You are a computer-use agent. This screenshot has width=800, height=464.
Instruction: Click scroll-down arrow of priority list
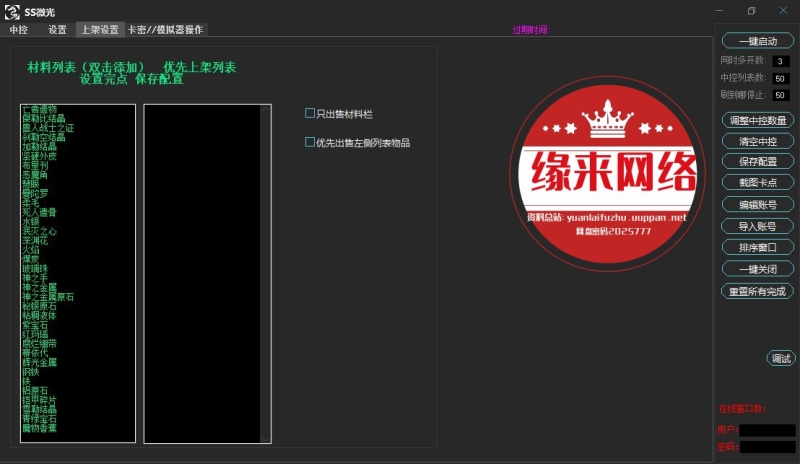click(x=265, y=439)
